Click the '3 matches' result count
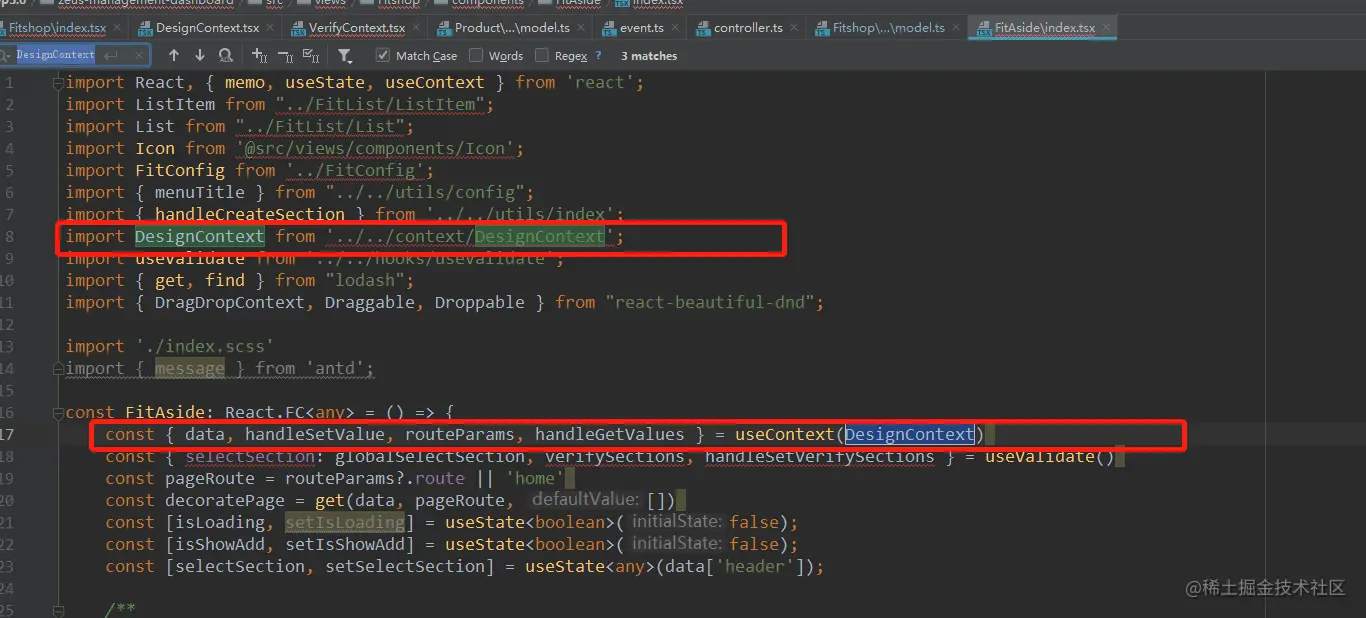The width and height of the screenshot is (1366, 618). pos(649,56)
